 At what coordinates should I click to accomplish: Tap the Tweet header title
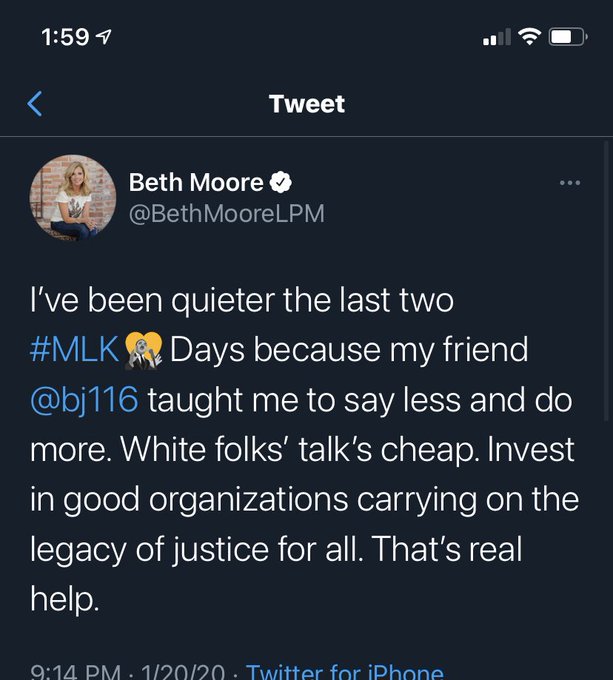pyautogui.click(x=306, y=103)
